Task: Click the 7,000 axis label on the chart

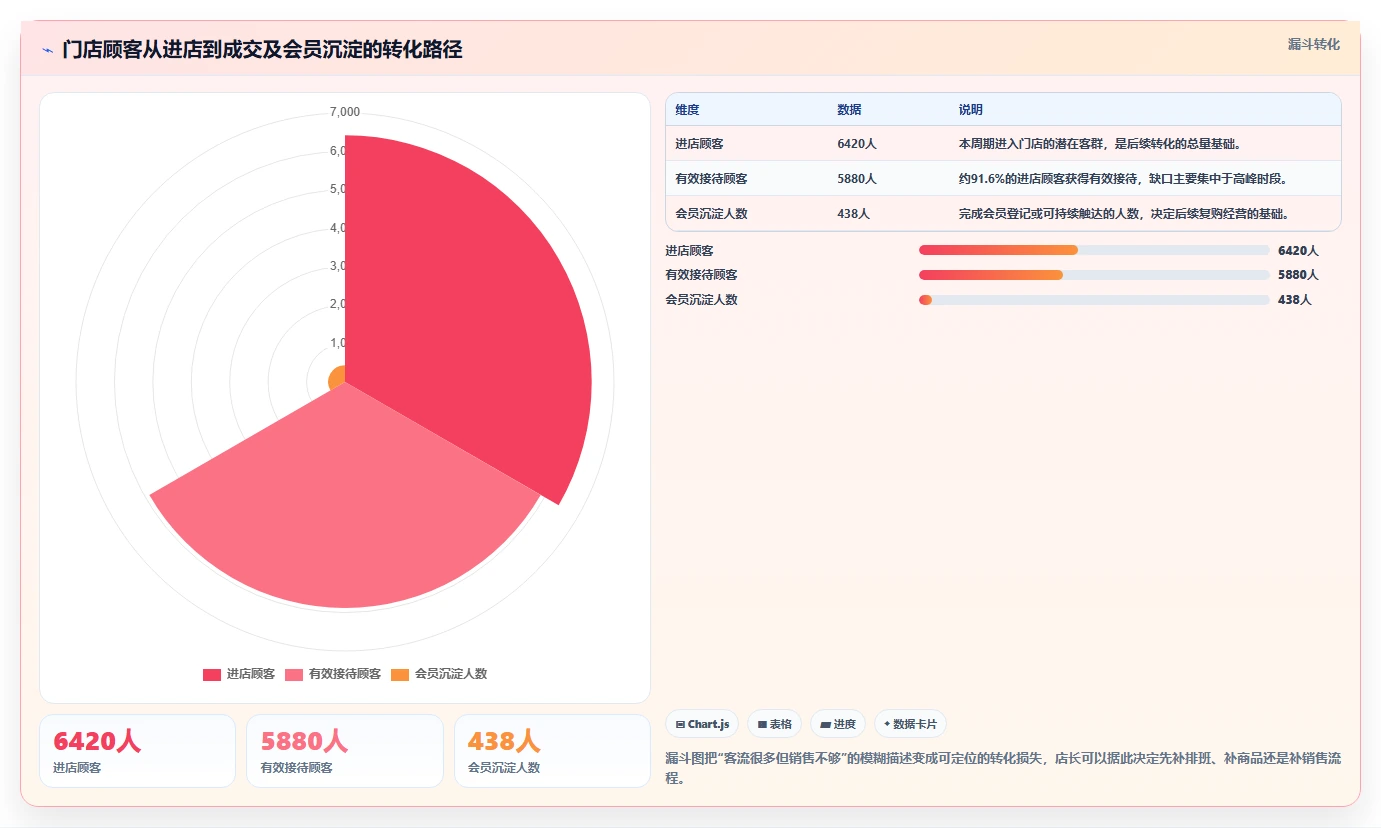Action: (345, 112)
